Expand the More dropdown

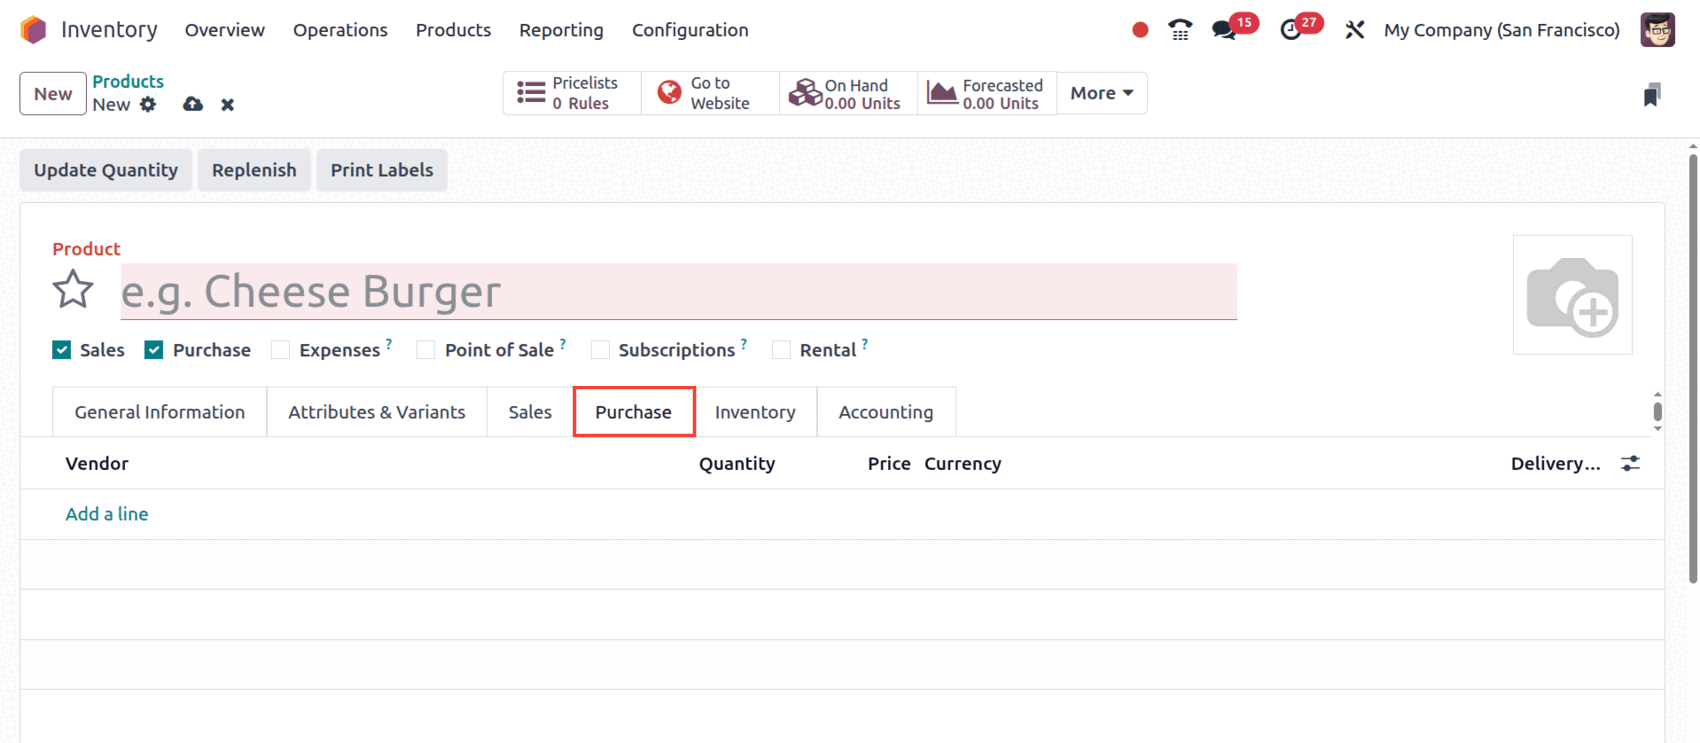pos(1101,93)
